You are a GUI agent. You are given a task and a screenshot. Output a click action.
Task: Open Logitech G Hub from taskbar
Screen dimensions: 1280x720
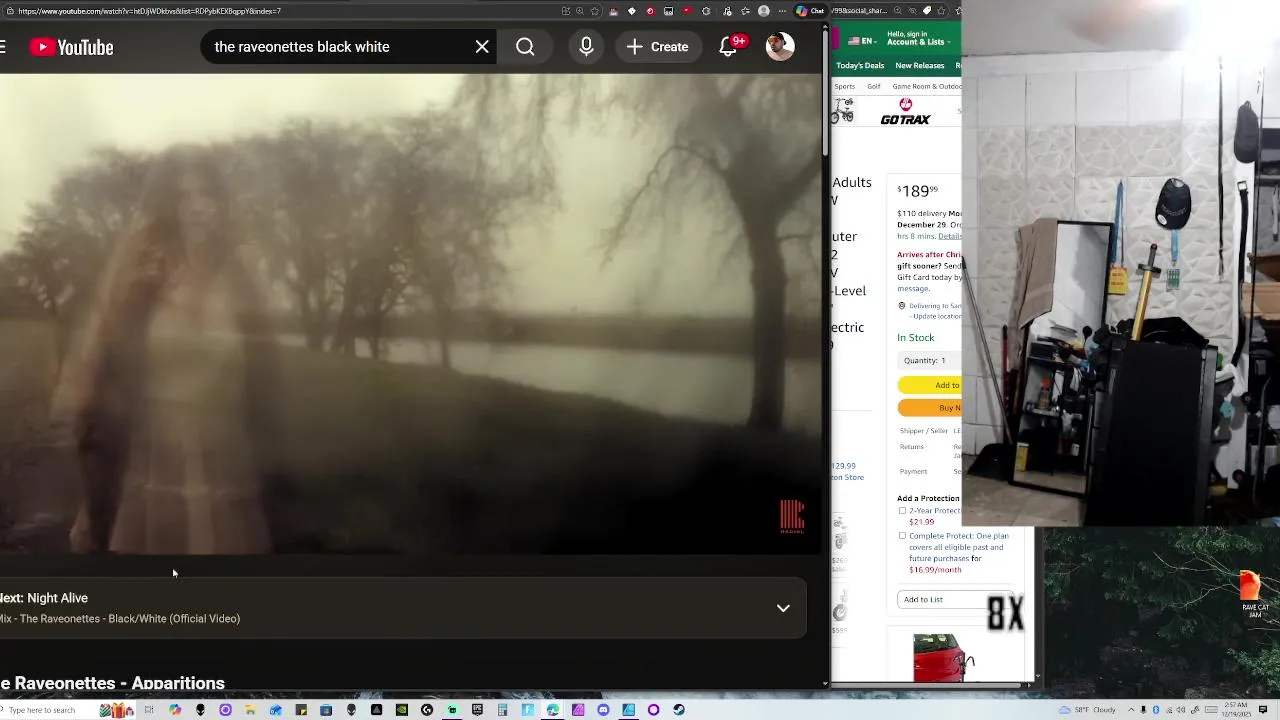pyautogui.click(x=427, y=710)
